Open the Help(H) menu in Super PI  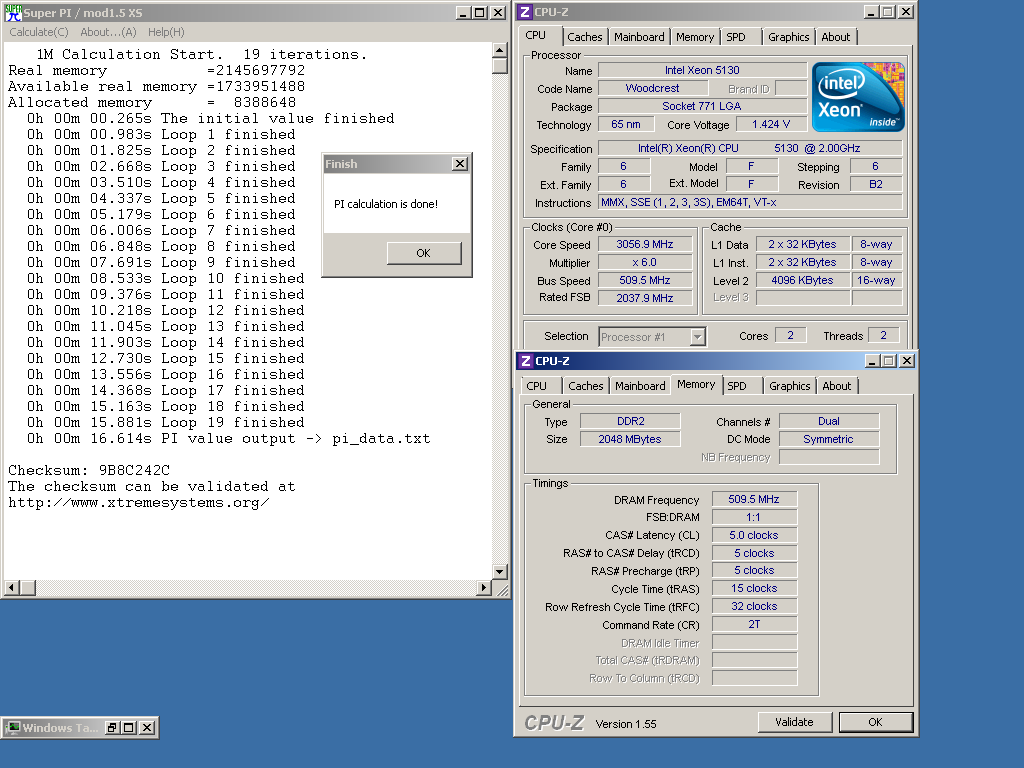coord(166,32)
